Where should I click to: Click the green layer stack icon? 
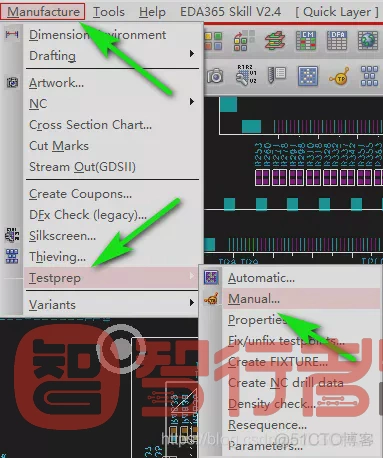pos(275,41)
